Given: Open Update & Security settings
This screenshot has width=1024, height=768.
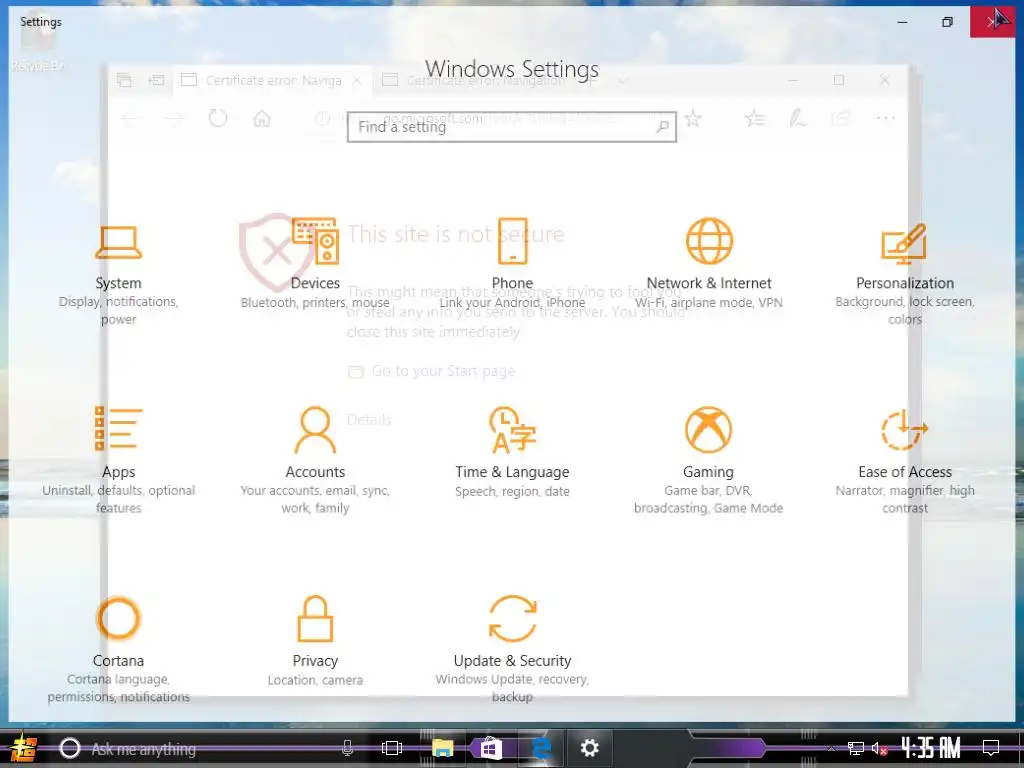Looking at the screenshot, I should click(x=513, y=650).
